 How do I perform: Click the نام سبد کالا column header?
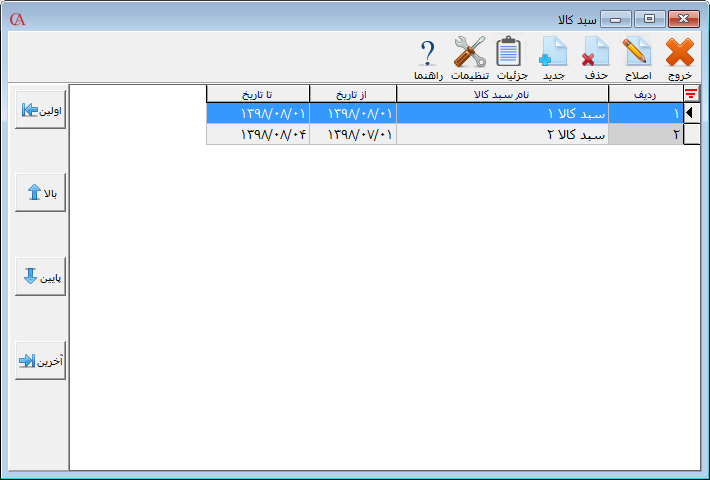[502, 94]
